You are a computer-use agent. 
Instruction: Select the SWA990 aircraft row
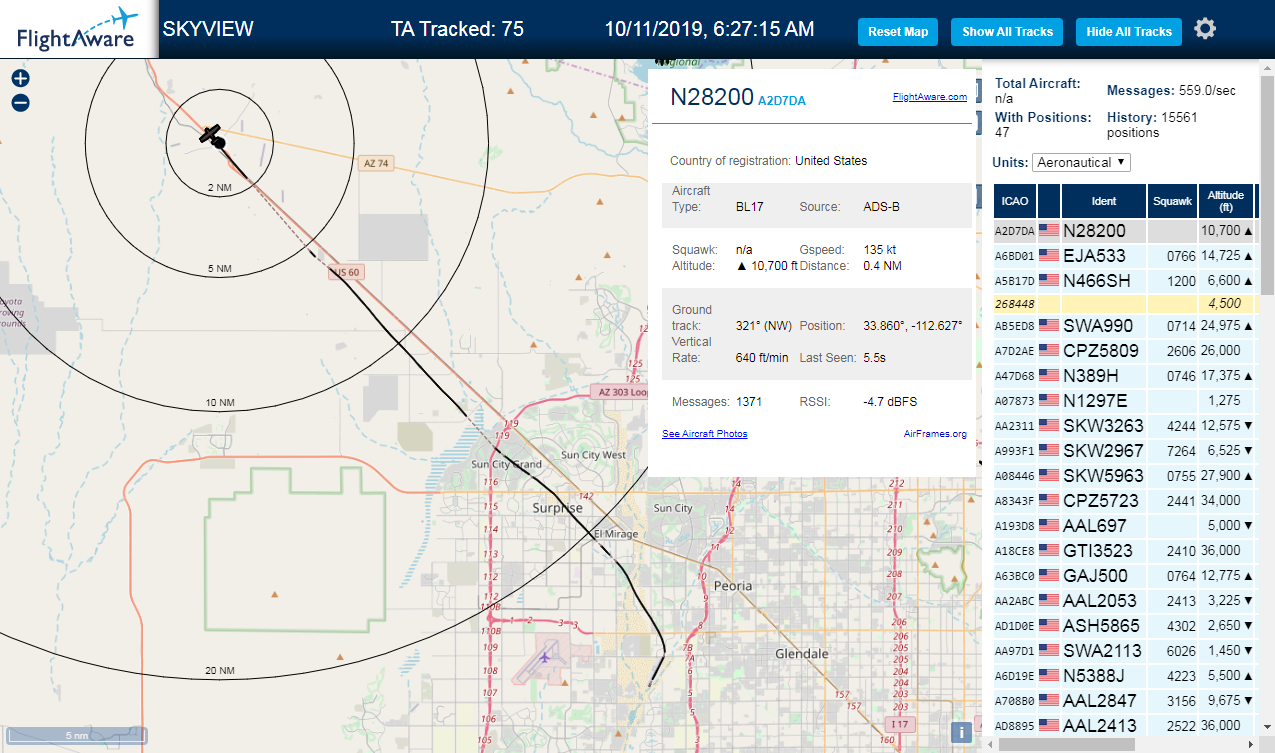coord(1124,326)
